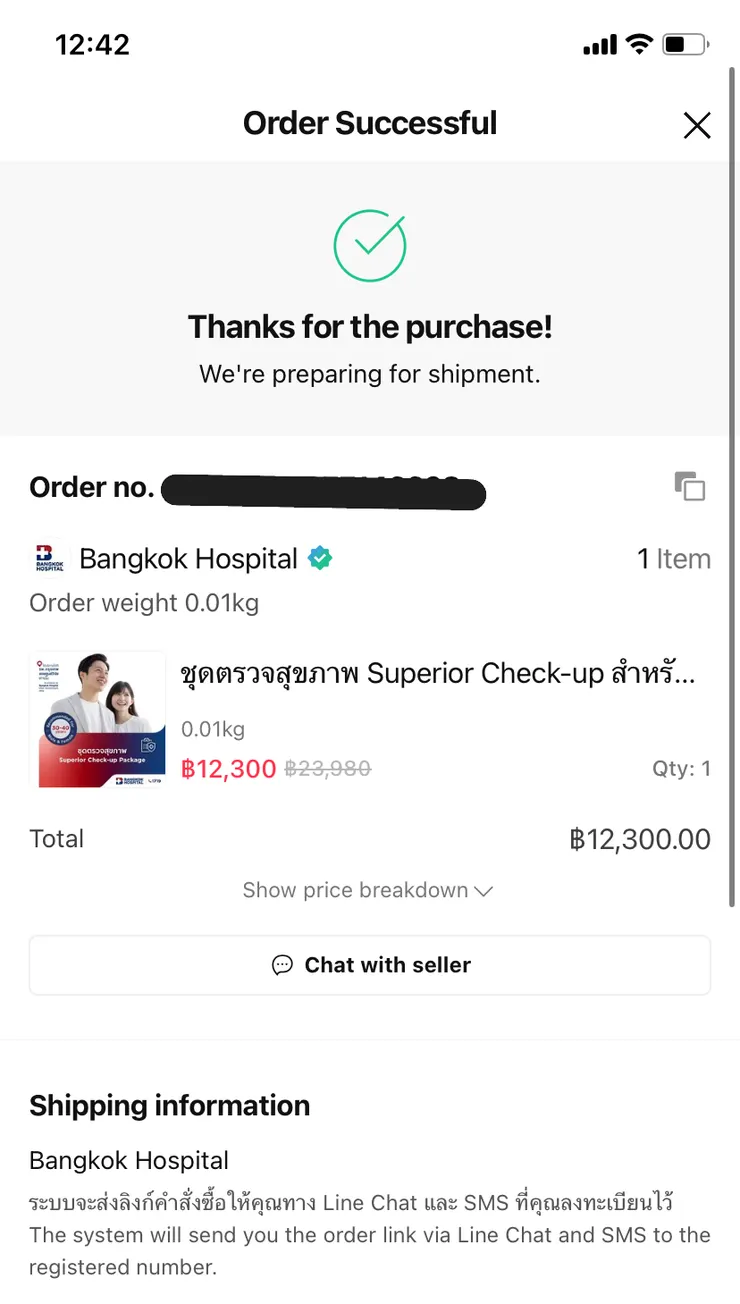Open the Superior Check-up product thumbnail
This screenshot has width=740, height=1304.
pyautogui.click(x=98, y=719)
